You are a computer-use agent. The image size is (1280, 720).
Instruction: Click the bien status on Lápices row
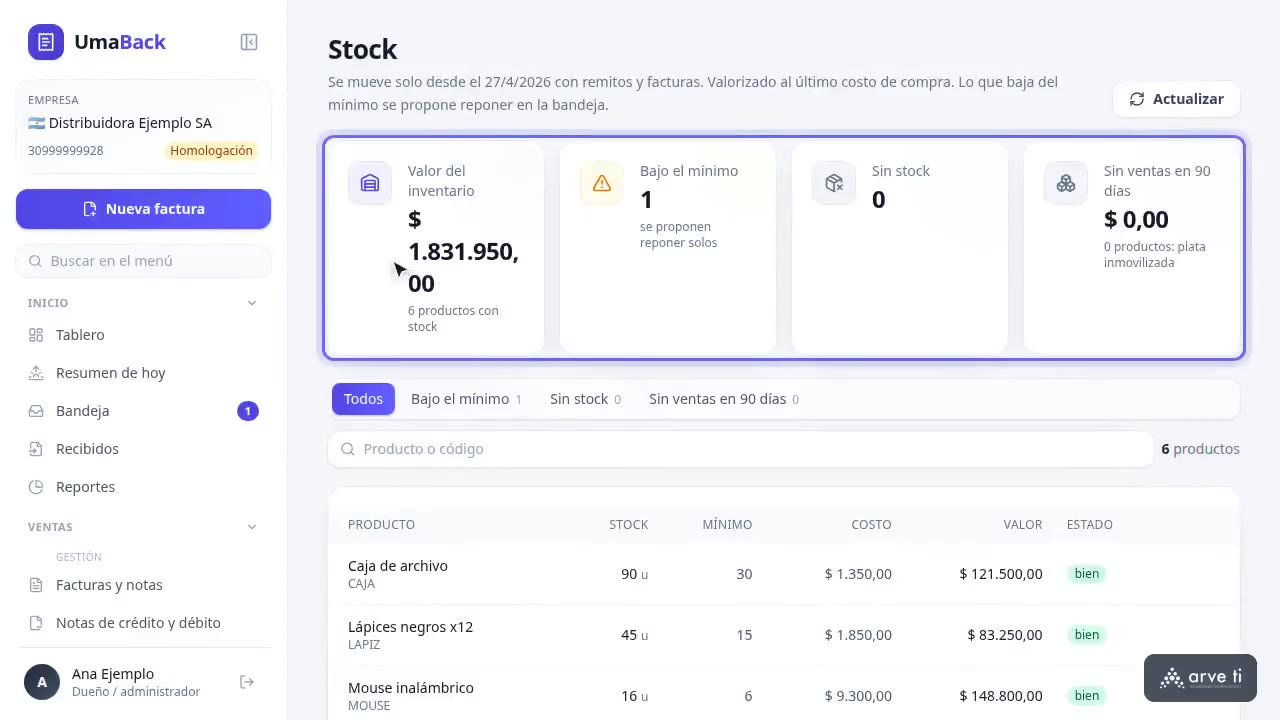[1087, 635]
